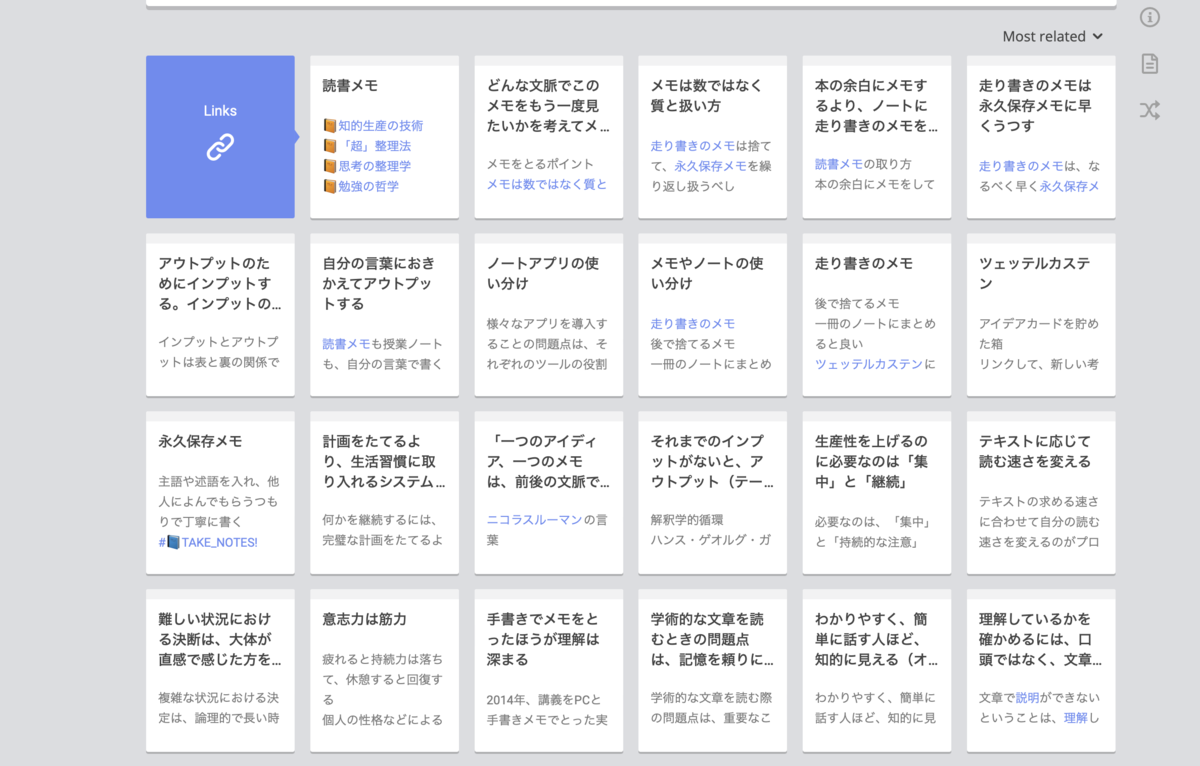1200x766 pixels.
Task: Click the page info icon in right sidebar
Action: click(1150, 17)
